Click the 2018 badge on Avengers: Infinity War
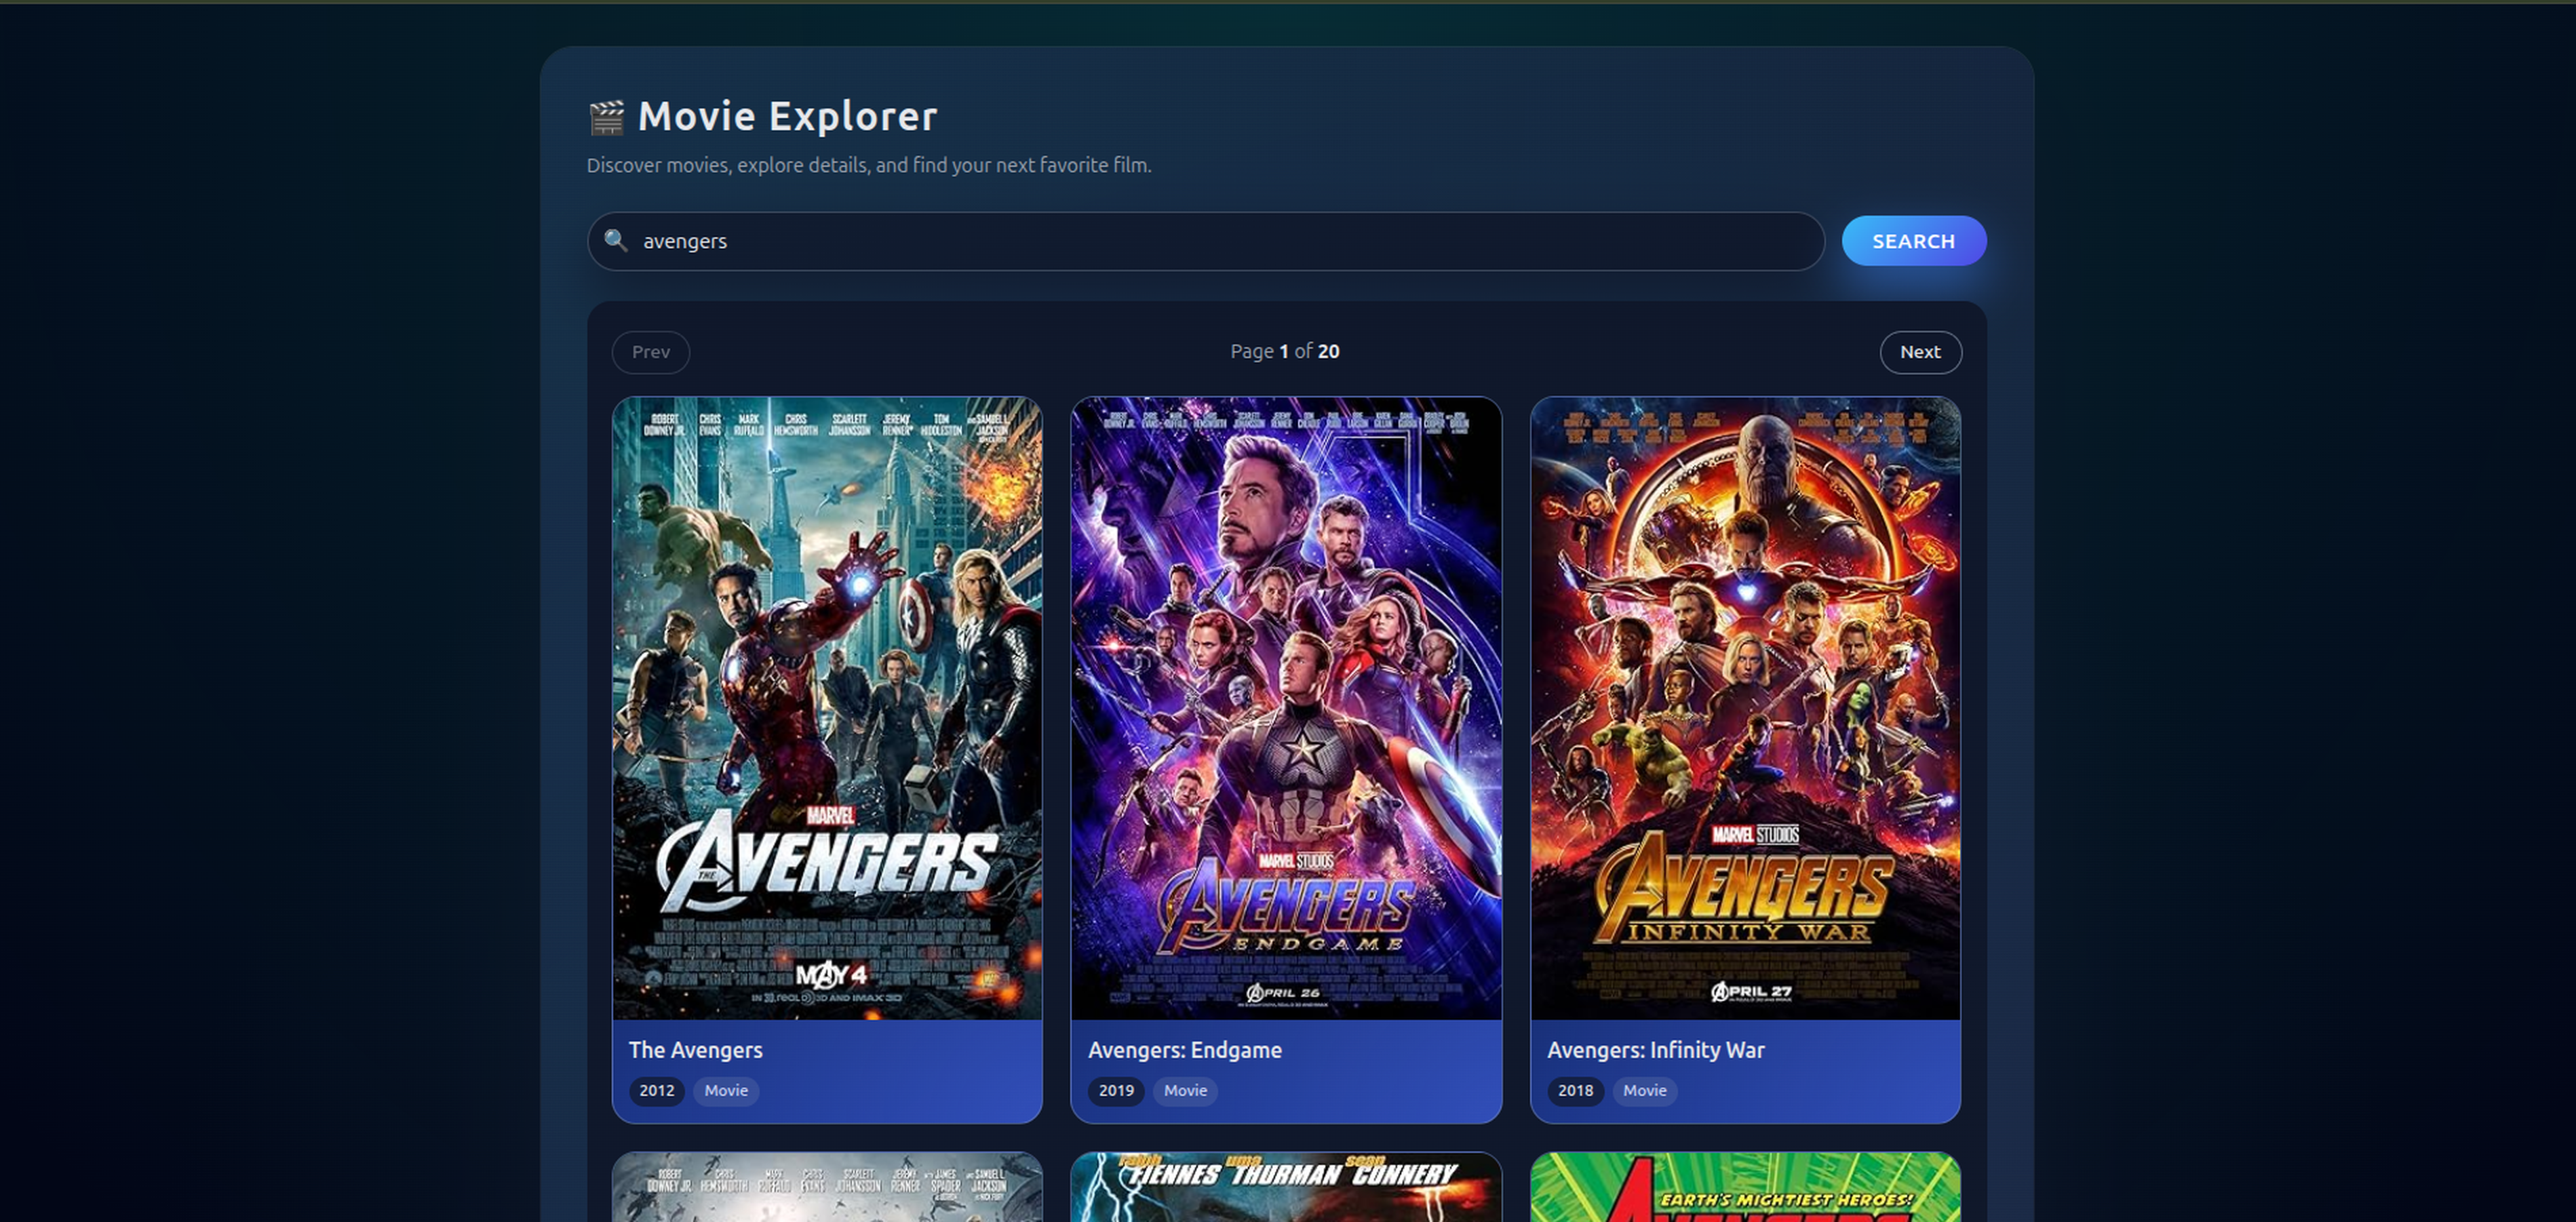 point(1575,1091)
